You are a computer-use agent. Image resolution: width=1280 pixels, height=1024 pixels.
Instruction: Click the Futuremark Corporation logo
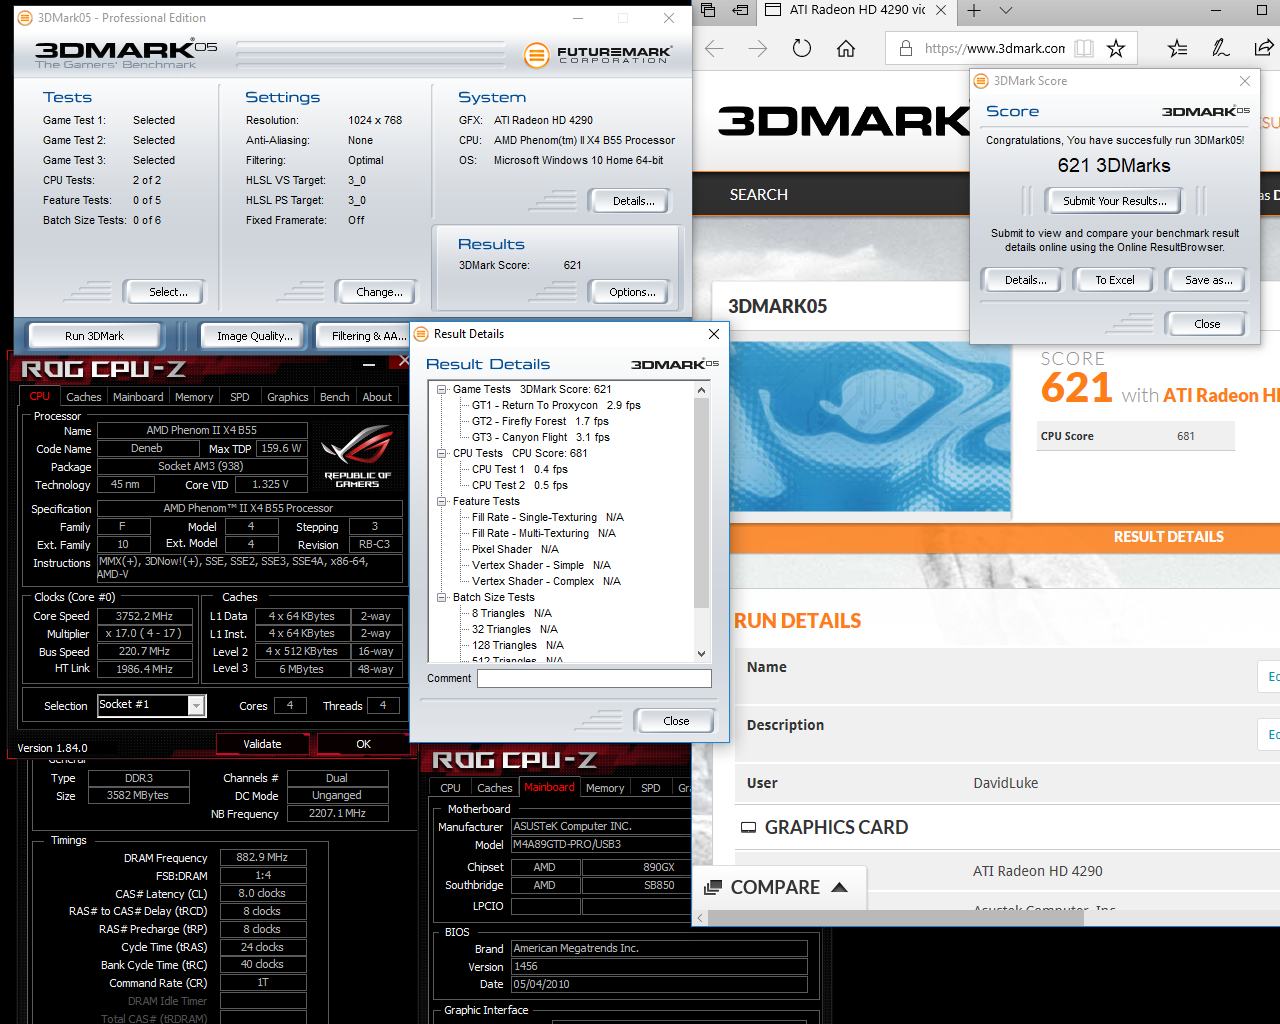598,54
